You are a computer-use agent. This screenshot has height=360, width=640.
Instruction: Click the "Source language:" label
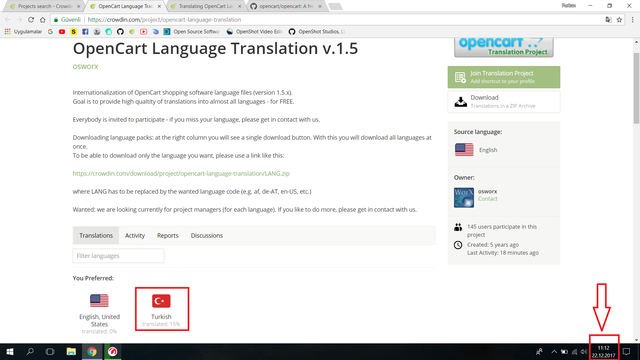pyautogui.click(x=478, y=132)
